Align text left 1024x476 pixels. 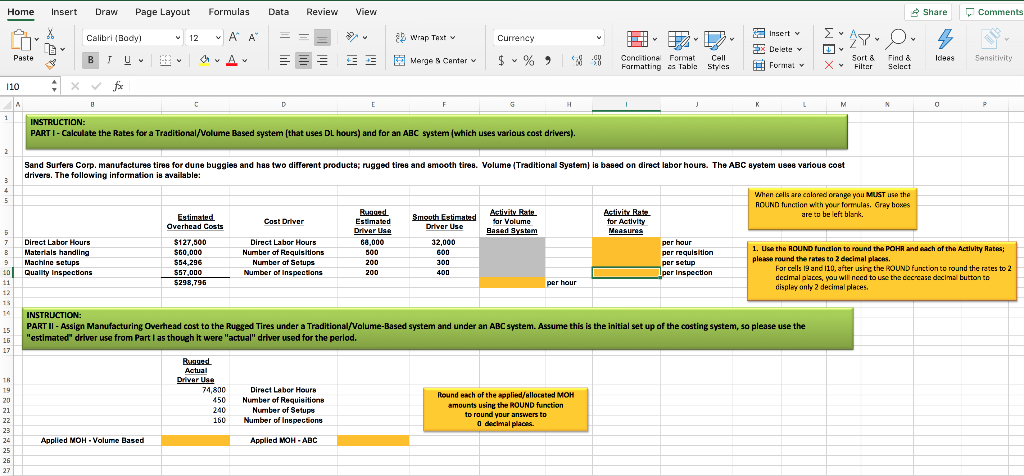[285, 61]
